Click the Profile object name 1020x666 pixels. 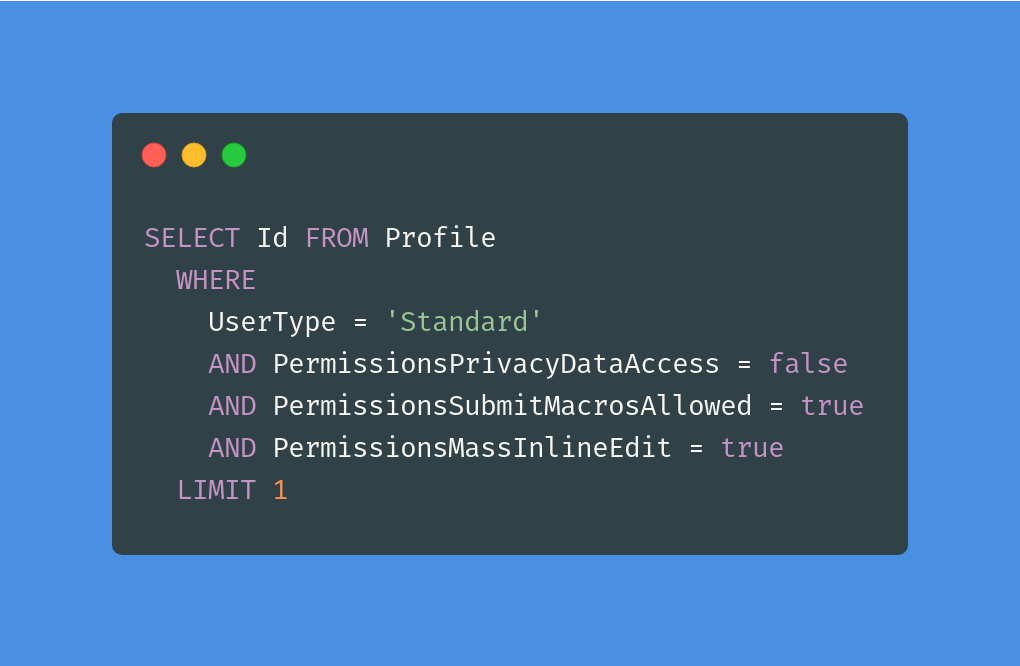(x=440, y=238)
